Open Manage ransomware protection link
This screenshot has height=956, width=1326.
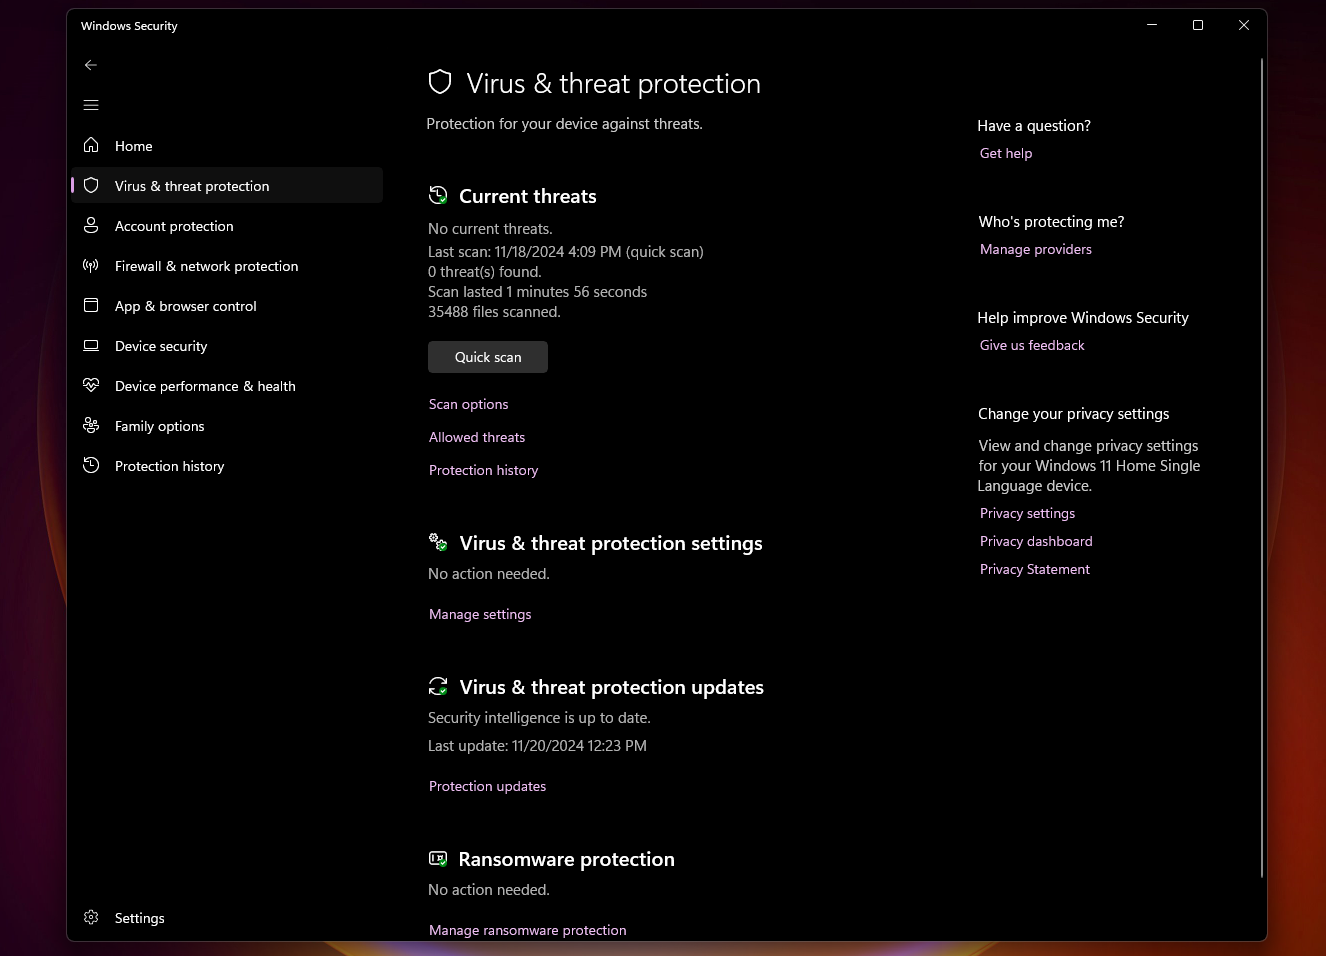528,930
